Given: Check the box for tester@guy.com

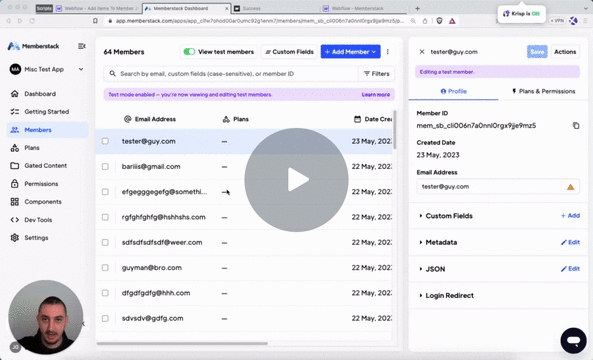Looking at the screenshot, I should 105,141.
